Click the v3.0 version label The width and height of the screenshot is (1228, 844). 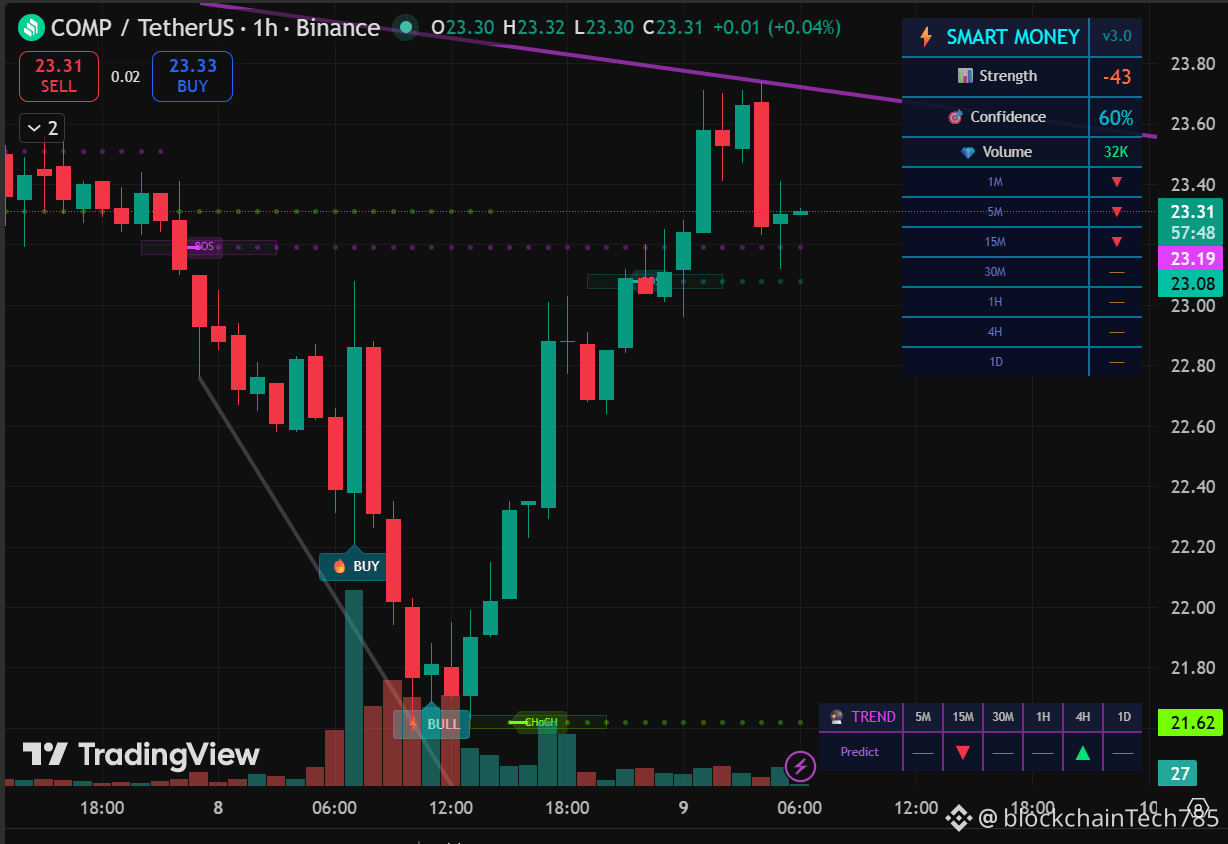[1115, 36]
